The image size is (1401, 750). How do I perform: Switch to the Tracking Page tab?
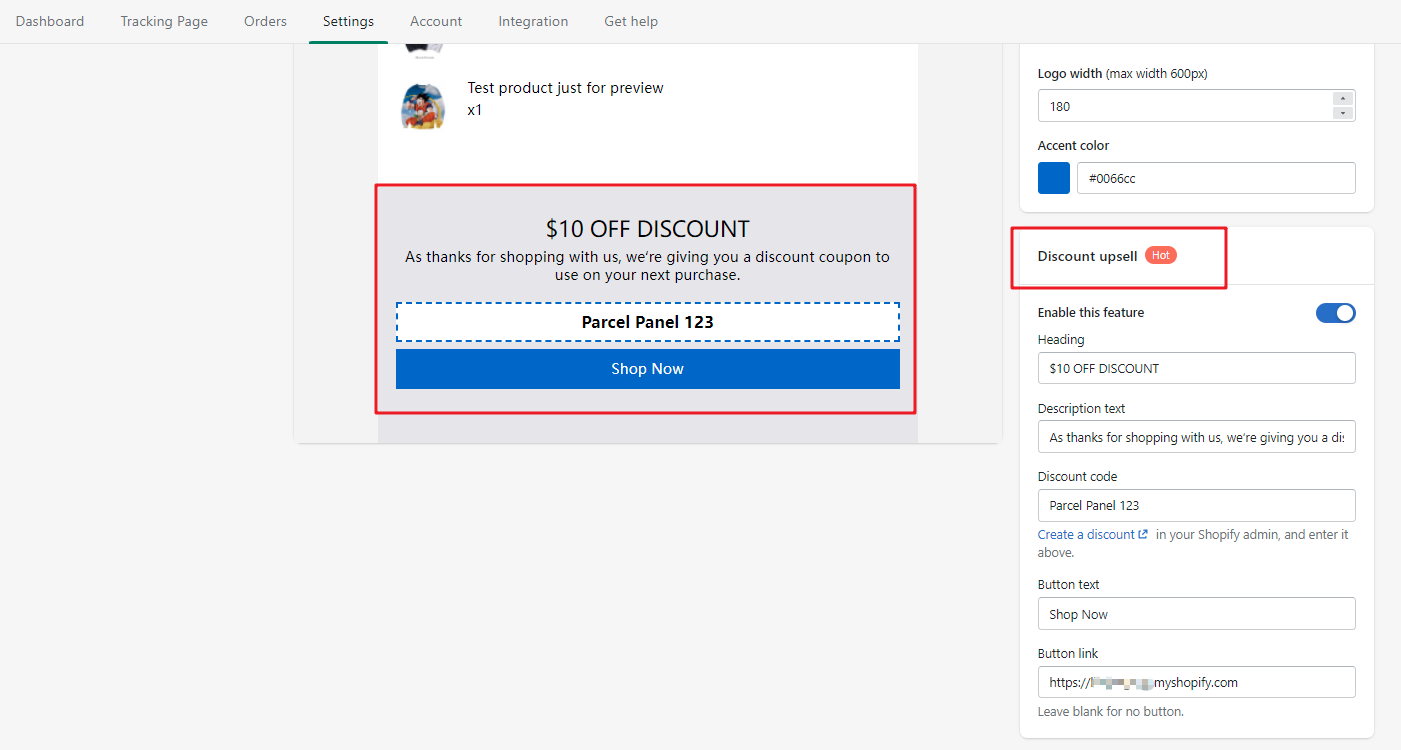(x=164, y=21)
